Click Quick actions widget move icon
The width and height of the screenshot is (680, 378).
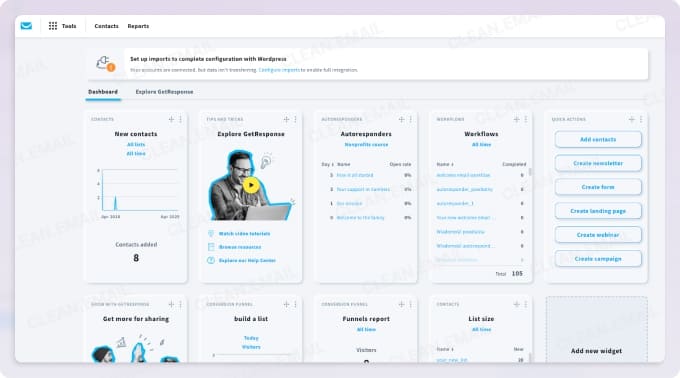click(631, 119)
